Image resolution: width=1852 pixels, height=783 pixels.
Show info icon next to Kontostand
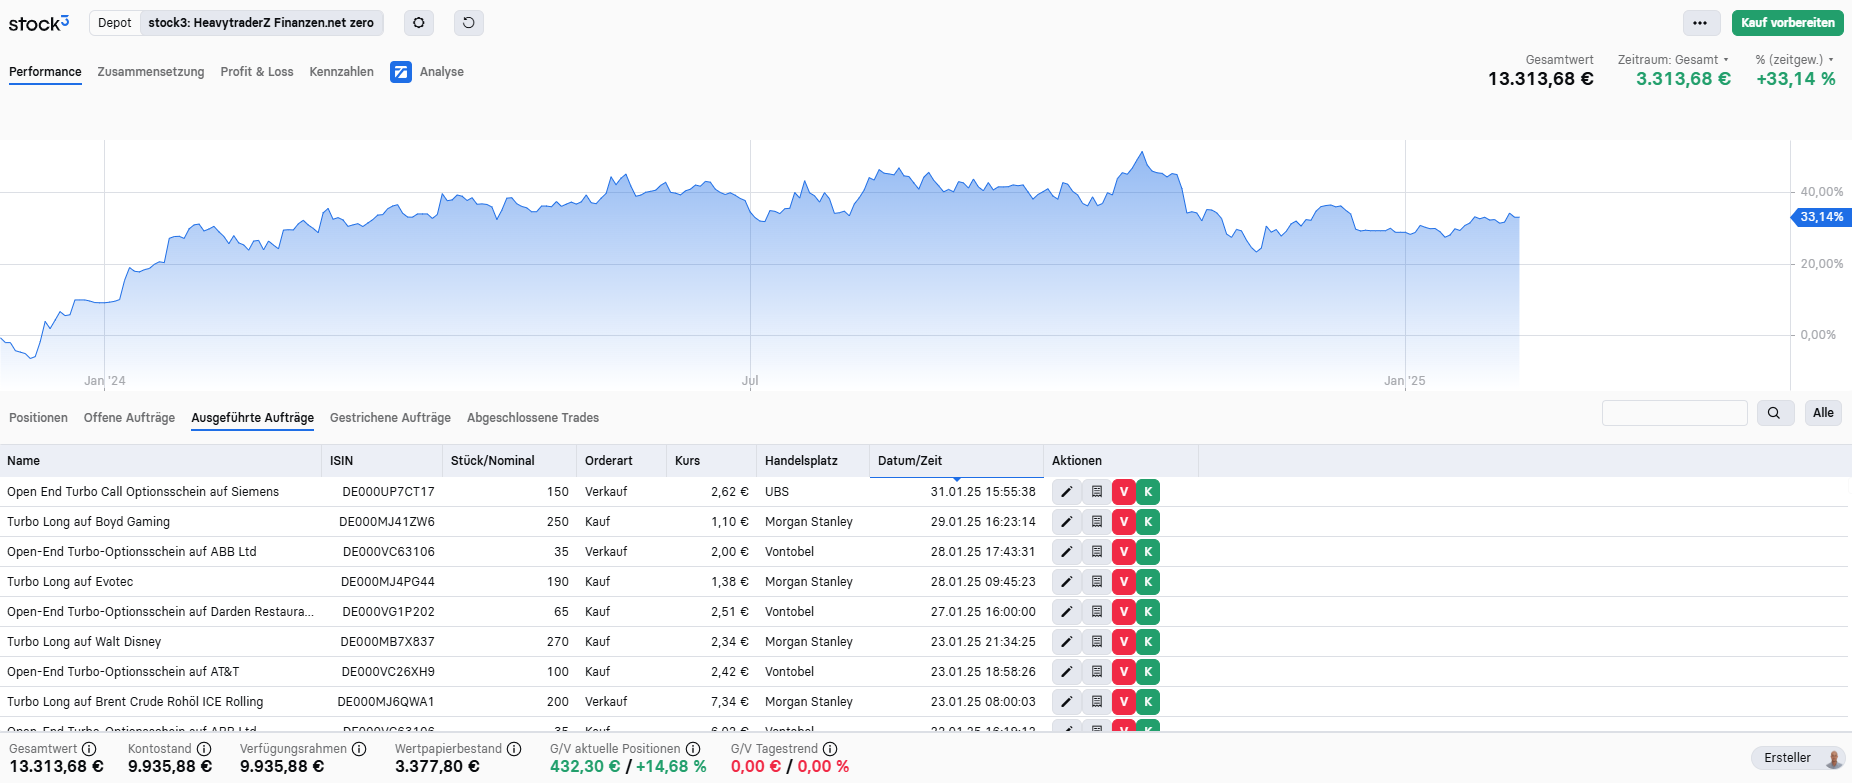pyautogui.click(x=204, y=749)
